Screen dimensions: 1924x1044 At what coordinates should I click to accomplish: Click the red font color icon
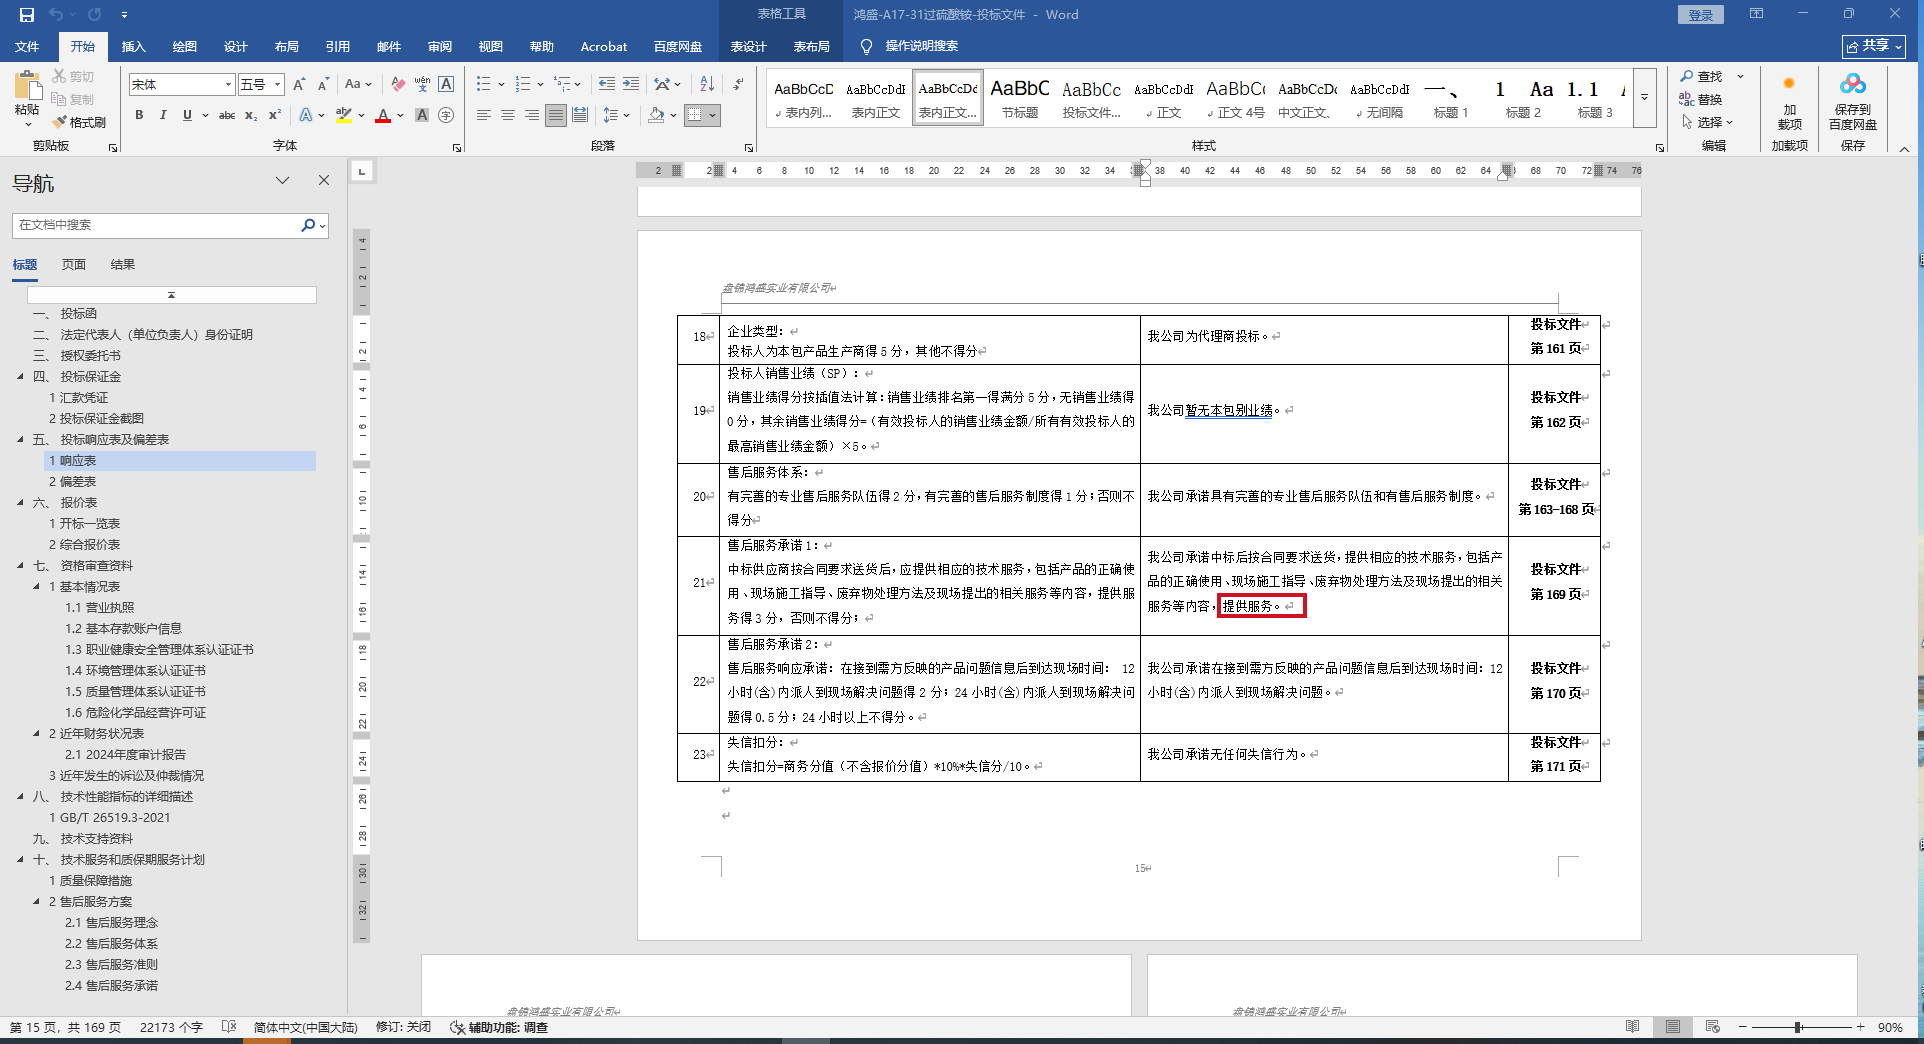coord(383,116)
